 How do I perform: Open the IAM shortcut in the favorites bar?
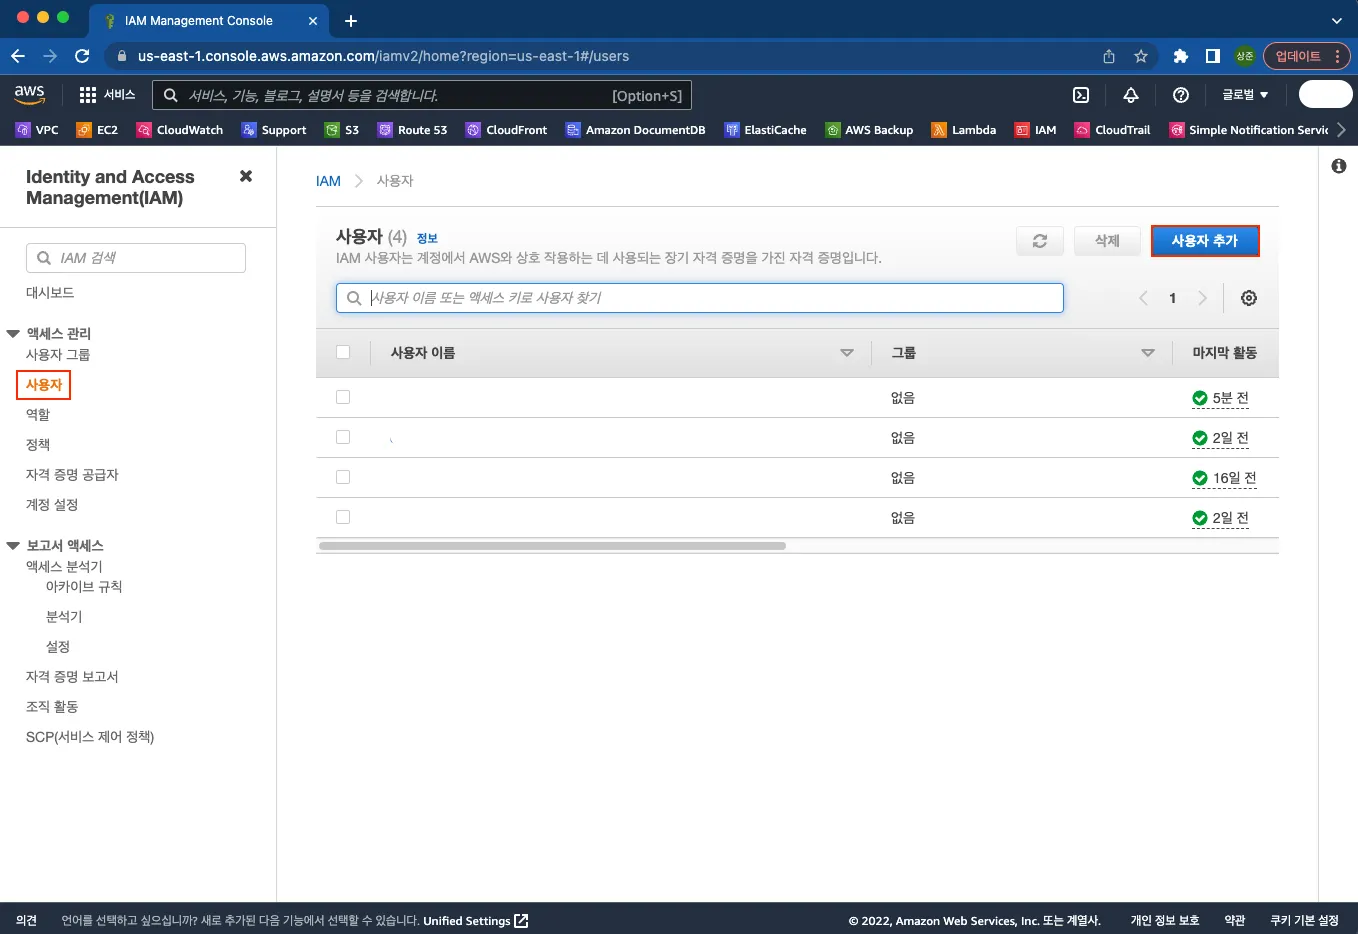[x=1035, y=130]
